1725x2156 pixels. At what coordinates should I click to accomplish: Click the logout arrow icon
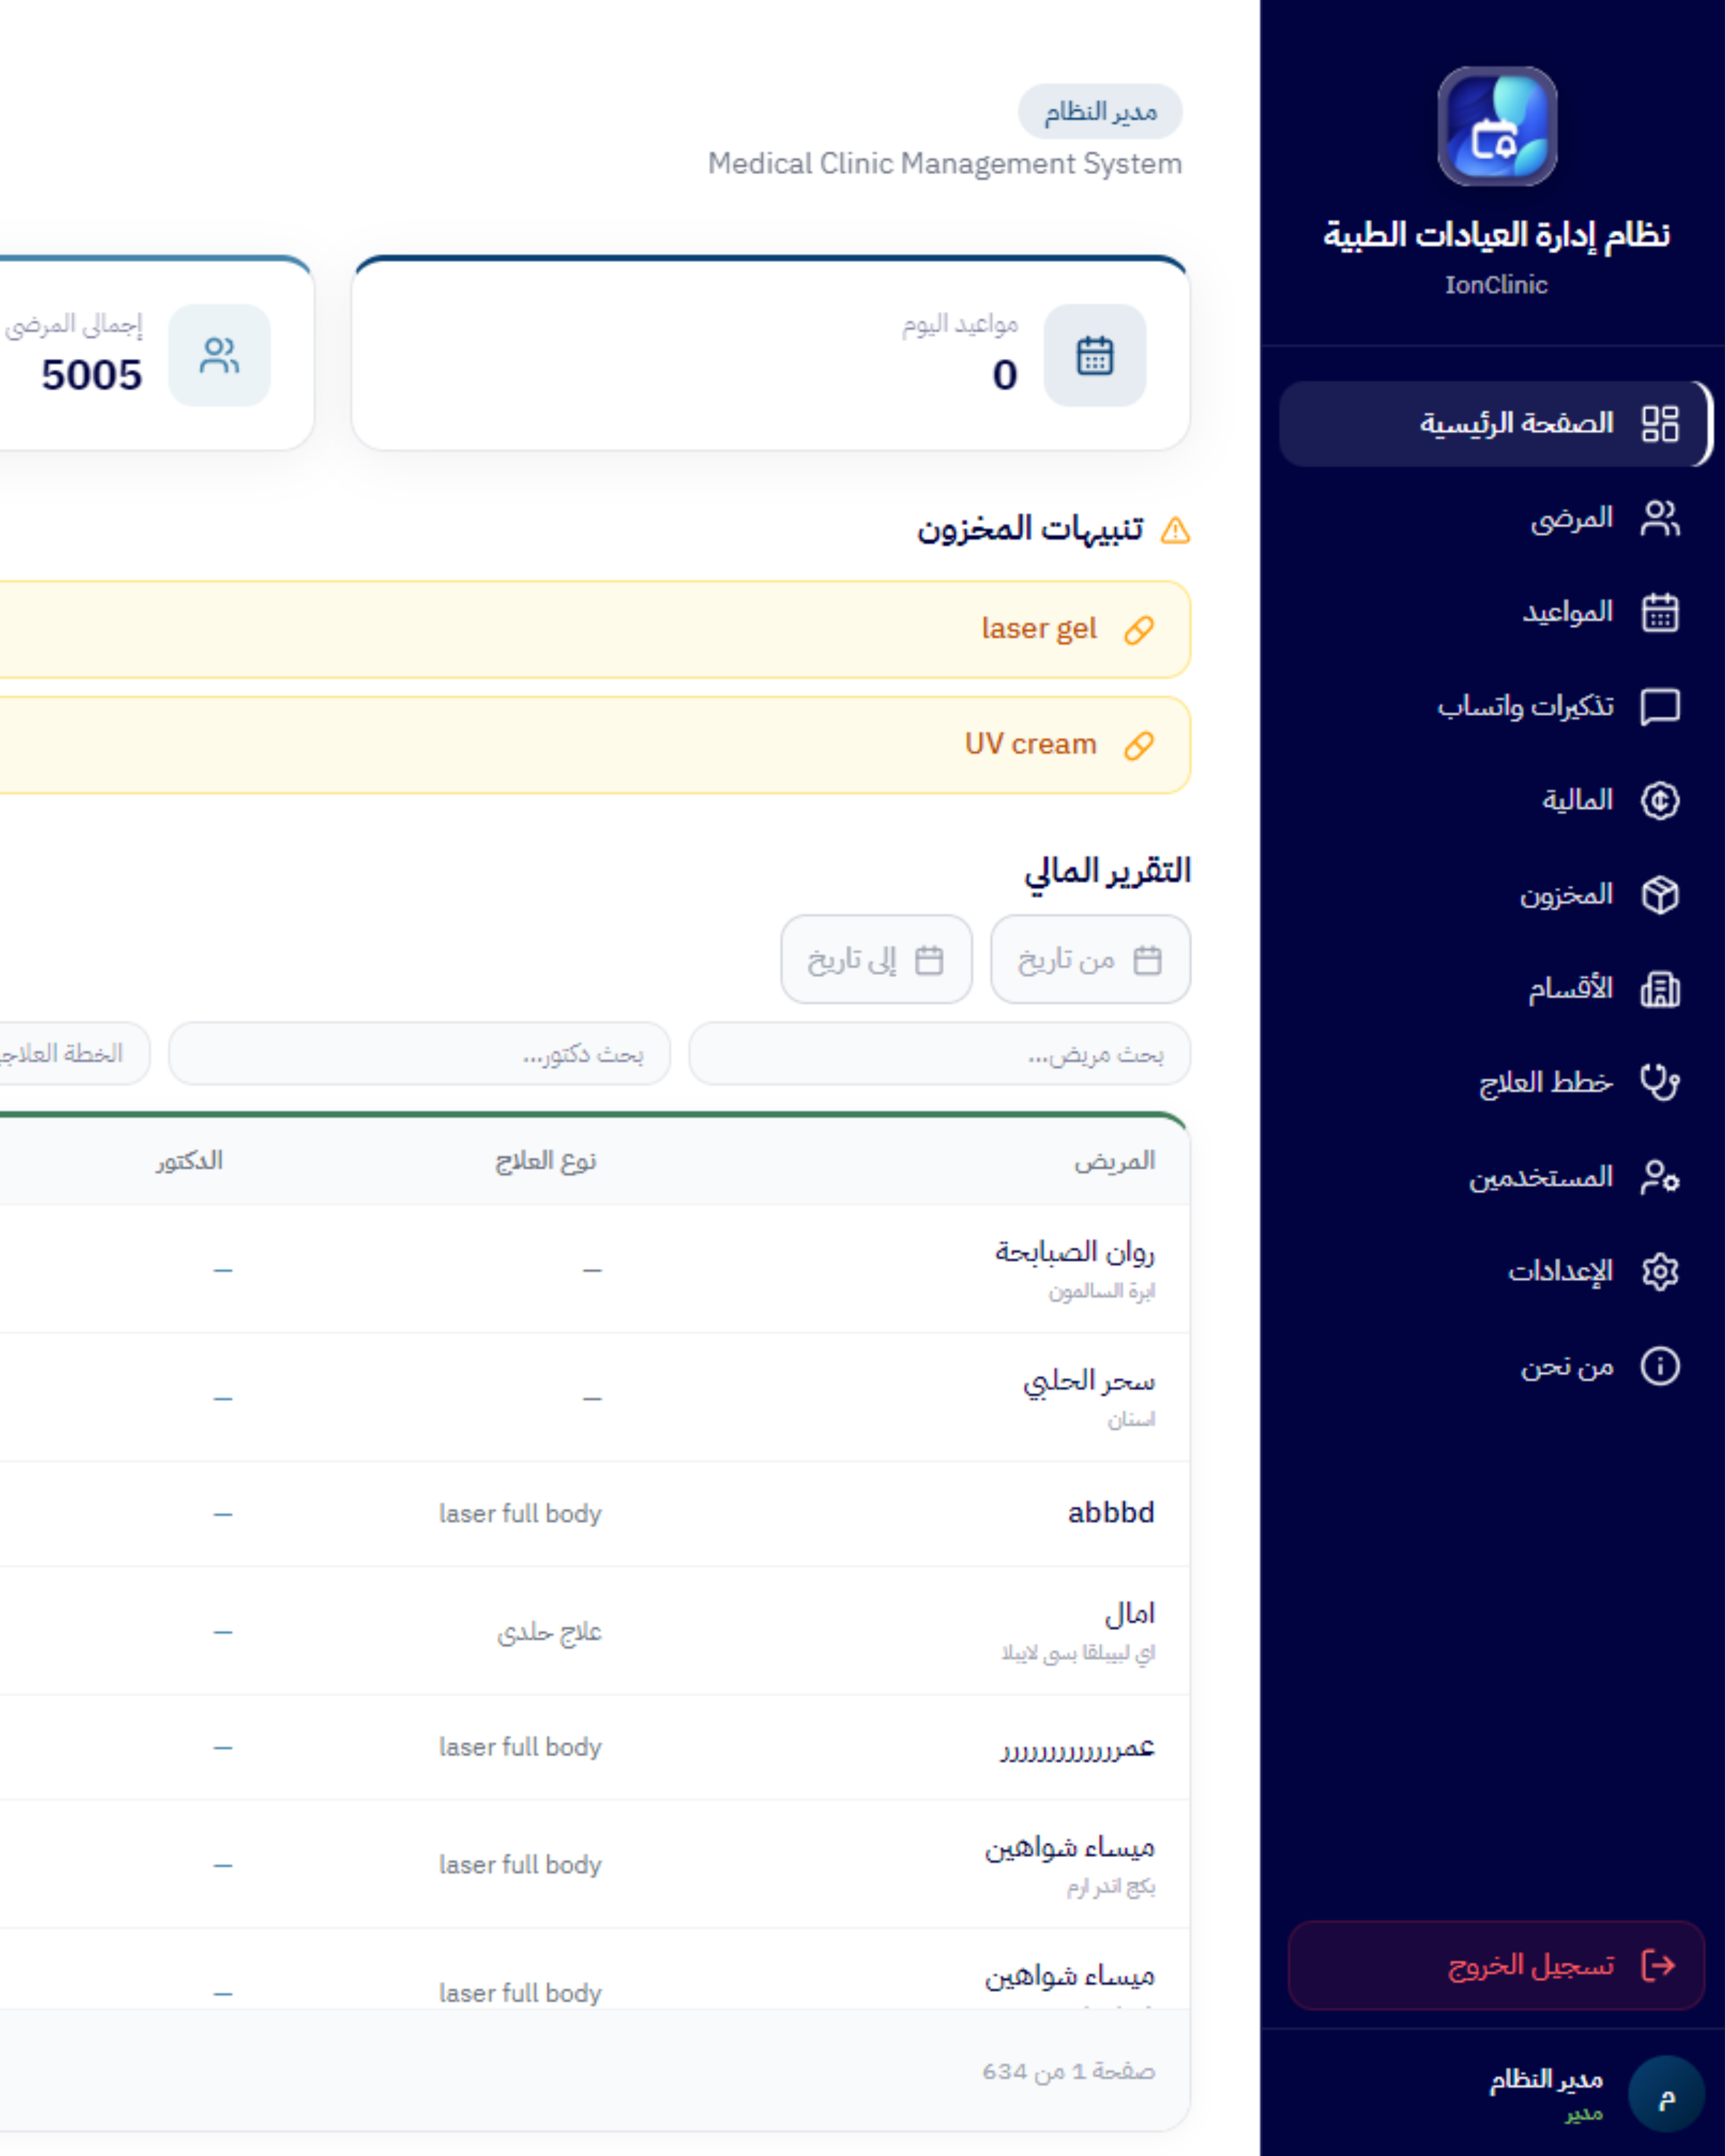pos(1659,1965)
